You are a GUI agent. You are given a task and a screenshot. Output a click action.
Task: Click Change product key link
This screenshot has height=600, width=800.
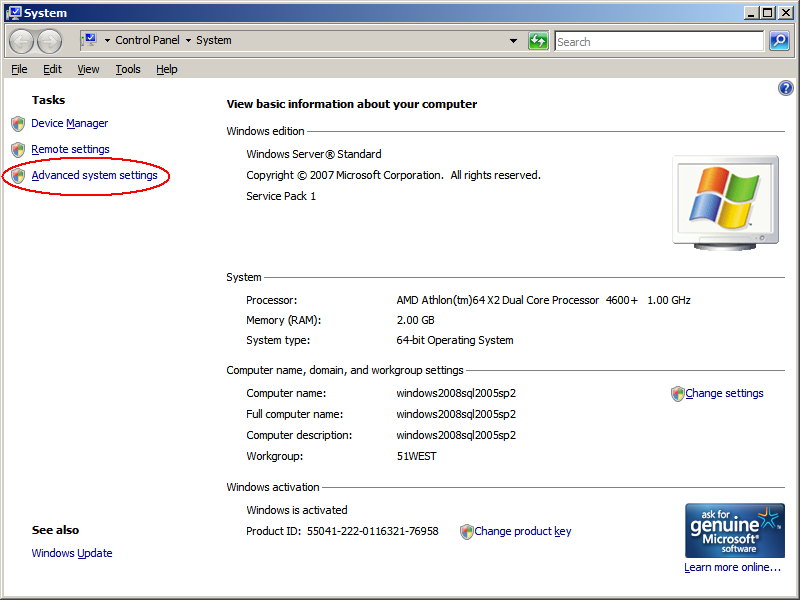coord(523,532)
